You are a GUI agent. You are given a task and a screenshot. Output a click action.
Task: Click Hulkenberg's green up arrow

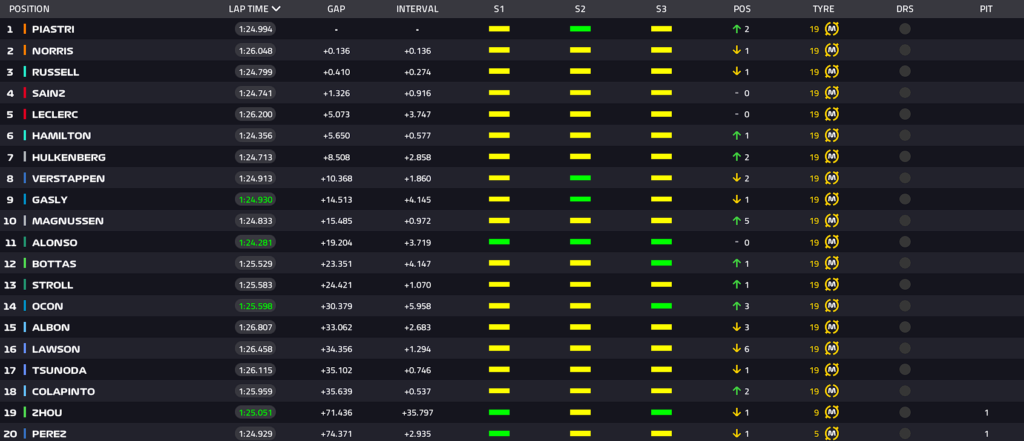[736, 157]
